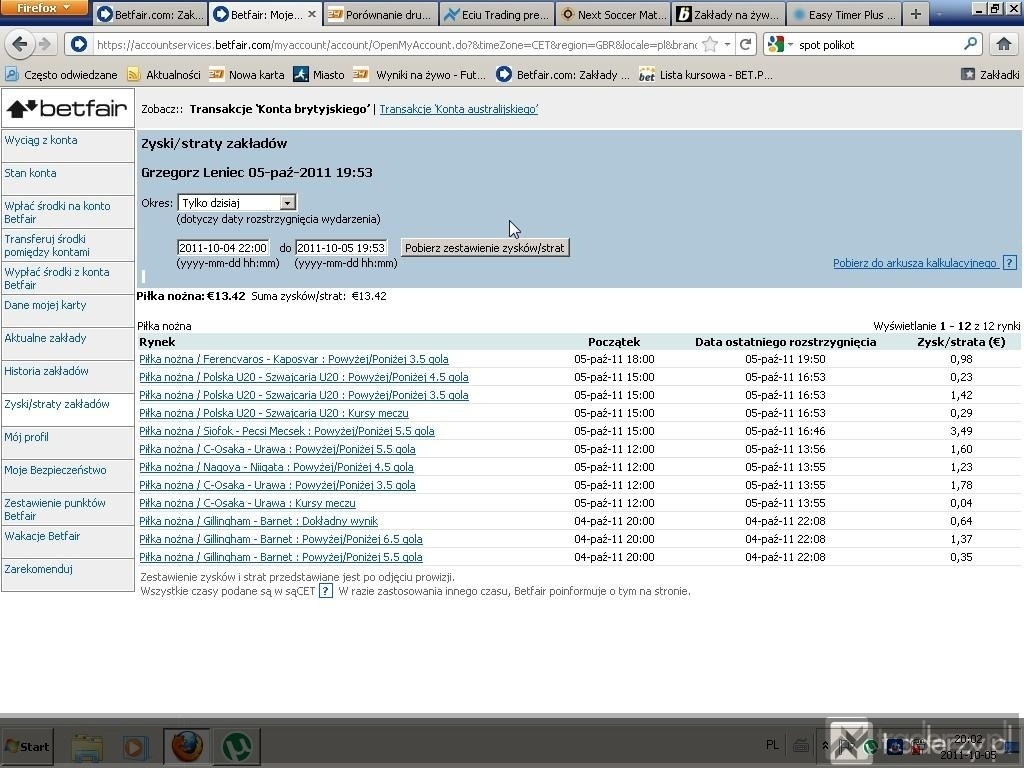1024x768 pixels.
Task: Click the bookmark star in address bar
Action: pyautogui.click(x=710, y=44)
